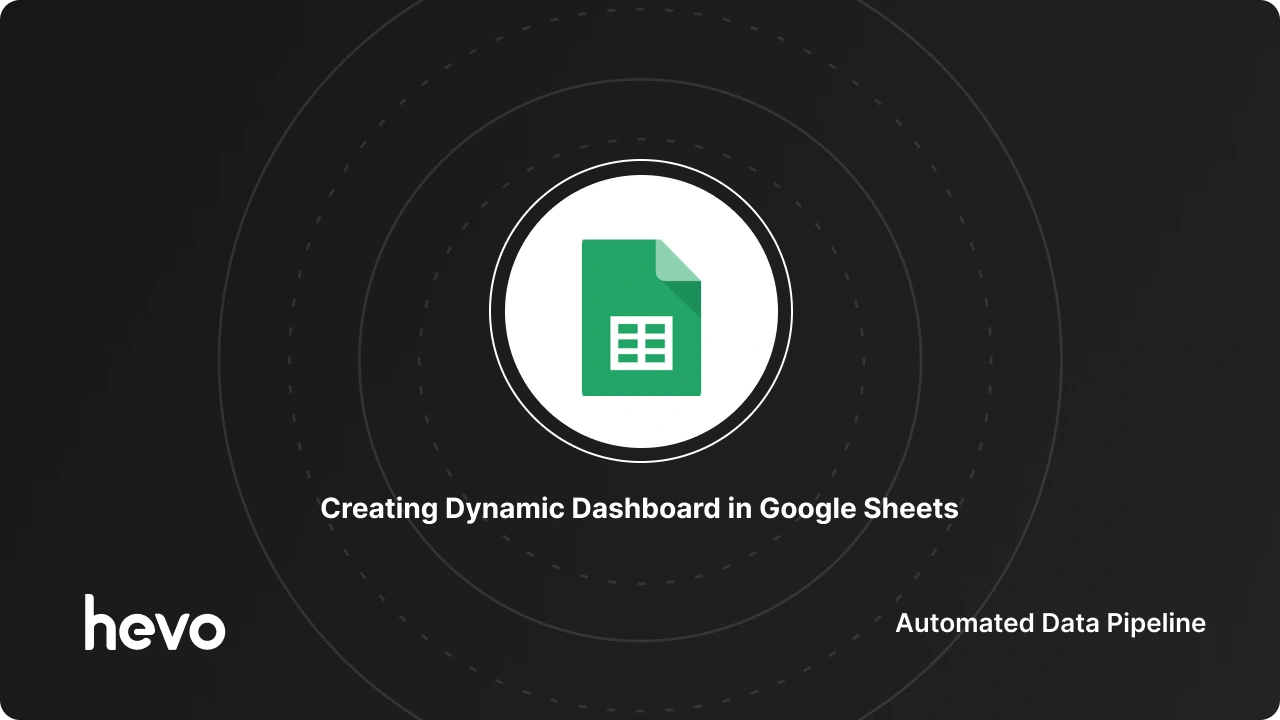Select the title "Creating Dynamic Dashboard in Google Sheets"
The width and height of the screenshot is (1280, 720).
tap(639, 509)
